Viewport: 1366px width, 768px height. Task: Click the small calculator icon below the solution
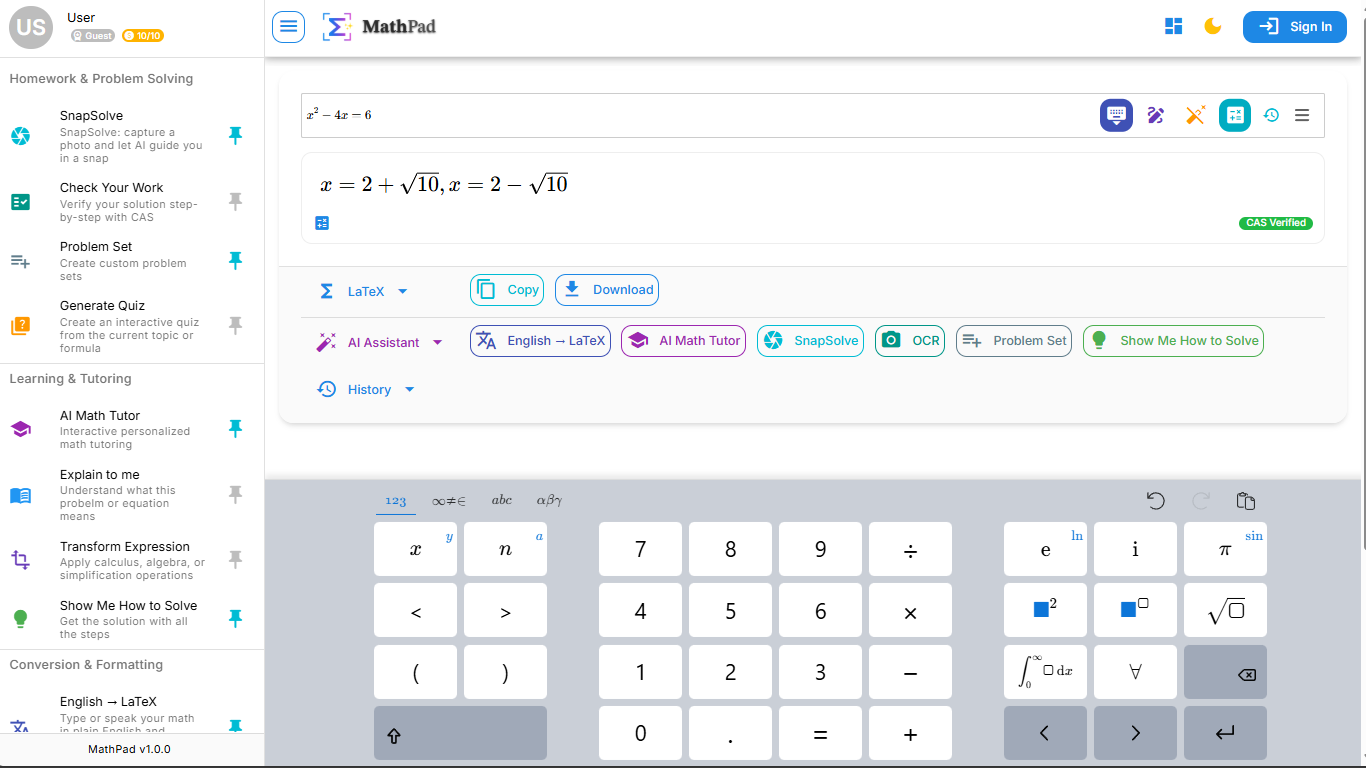coord(322,223)
